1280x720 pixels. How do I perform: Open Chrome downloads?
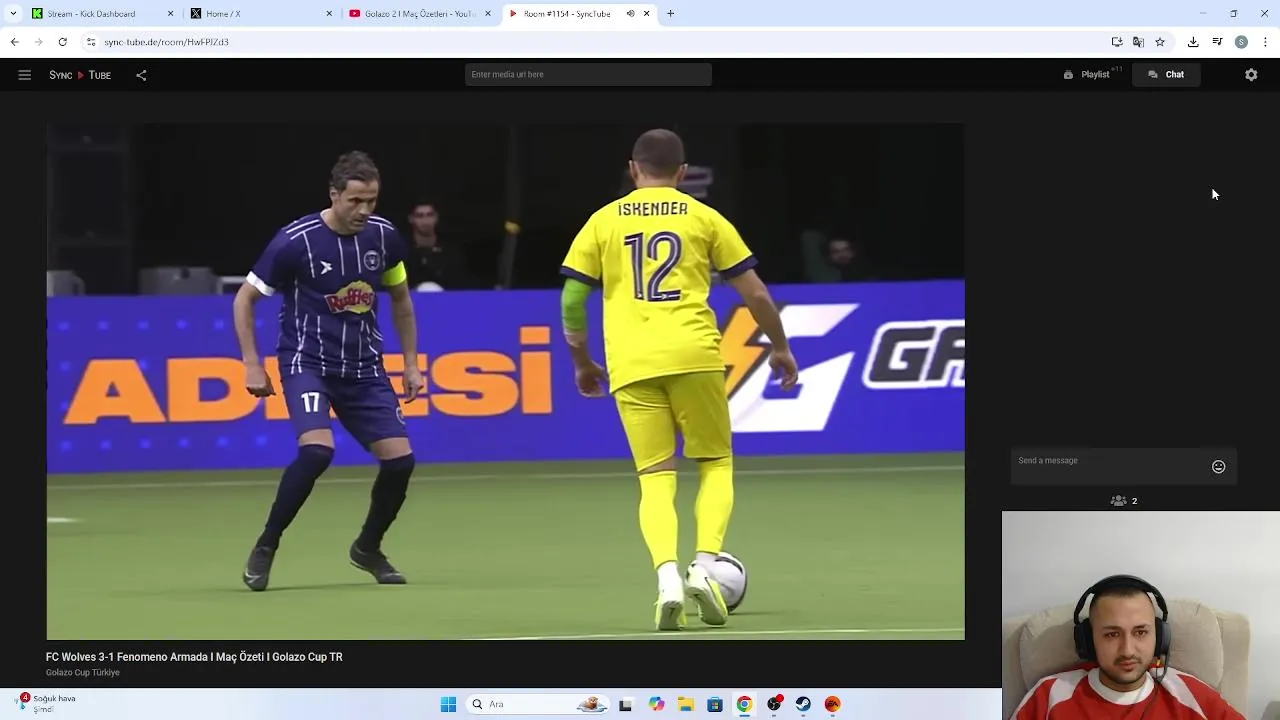pyautogui.click(x=1193, y=42)
